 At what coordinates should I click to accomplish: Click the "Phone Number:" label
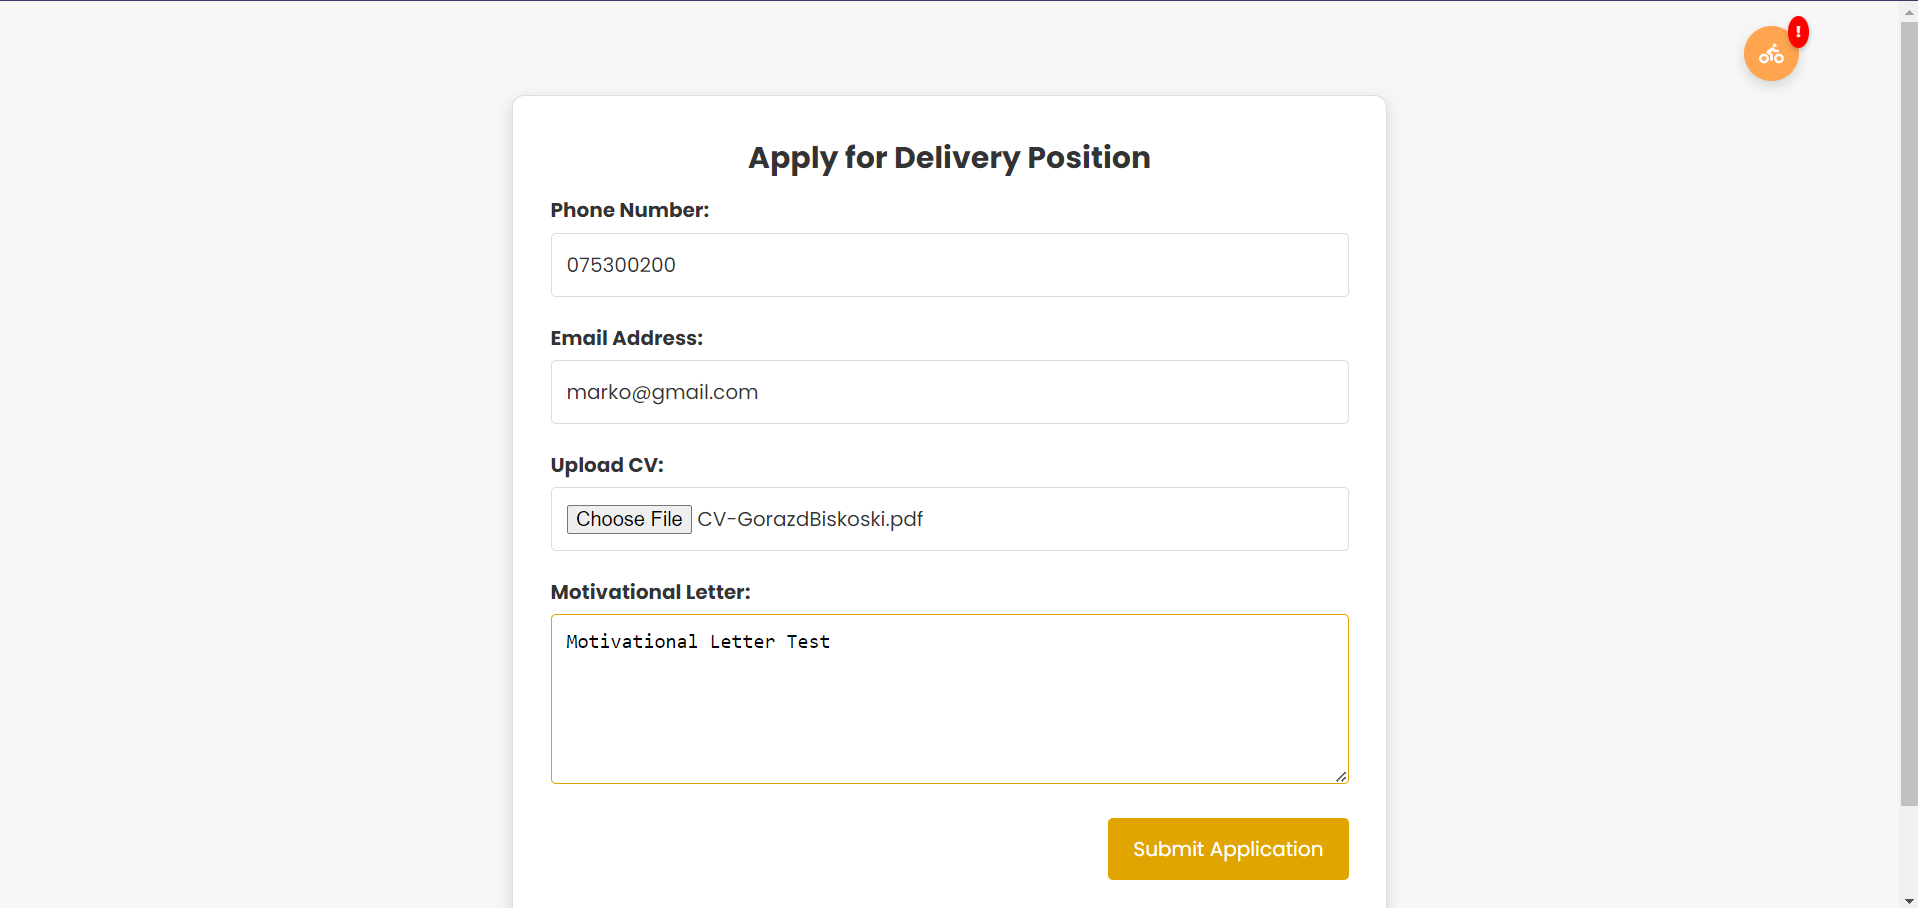(629, 210)
